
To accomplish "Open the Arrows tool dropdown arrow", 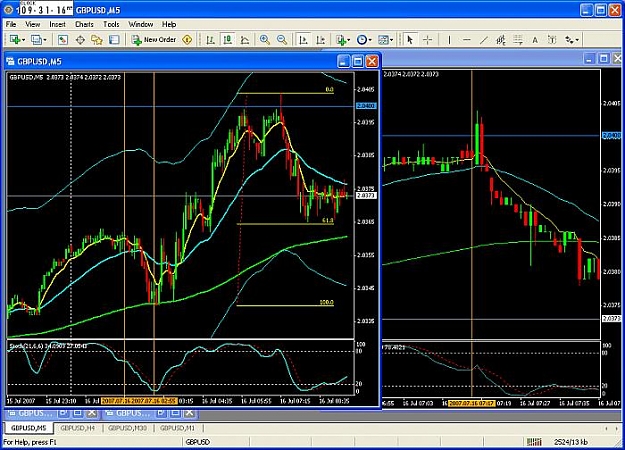I will (577, 40).
